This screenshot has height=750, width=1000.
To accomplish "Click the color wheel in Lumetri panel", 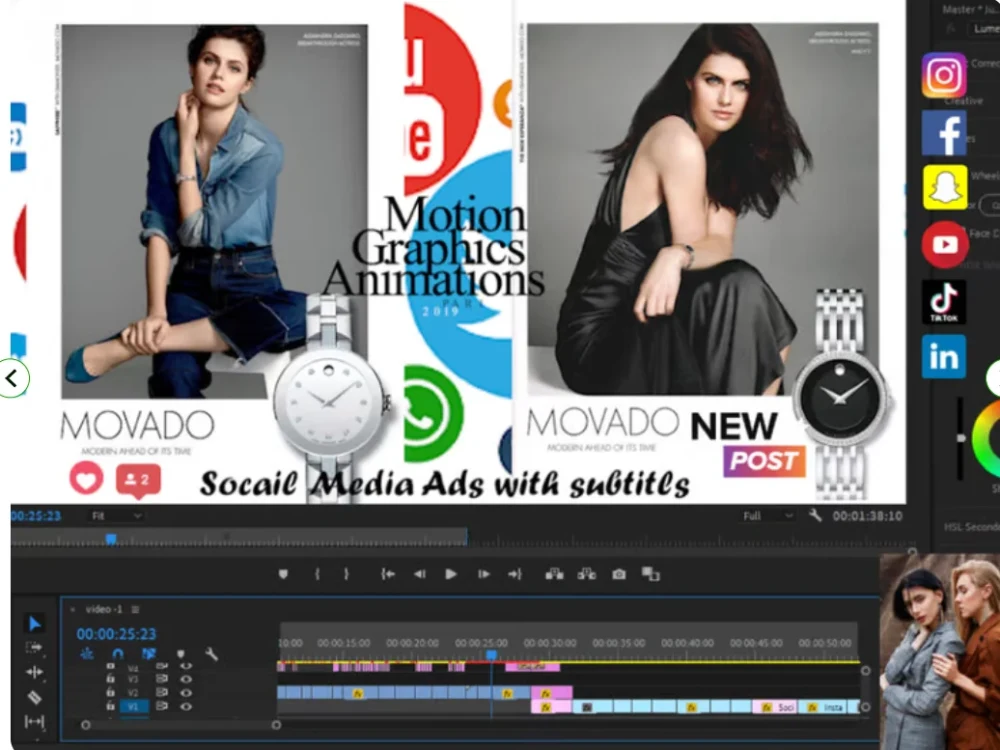I will (x=986, y=439).
